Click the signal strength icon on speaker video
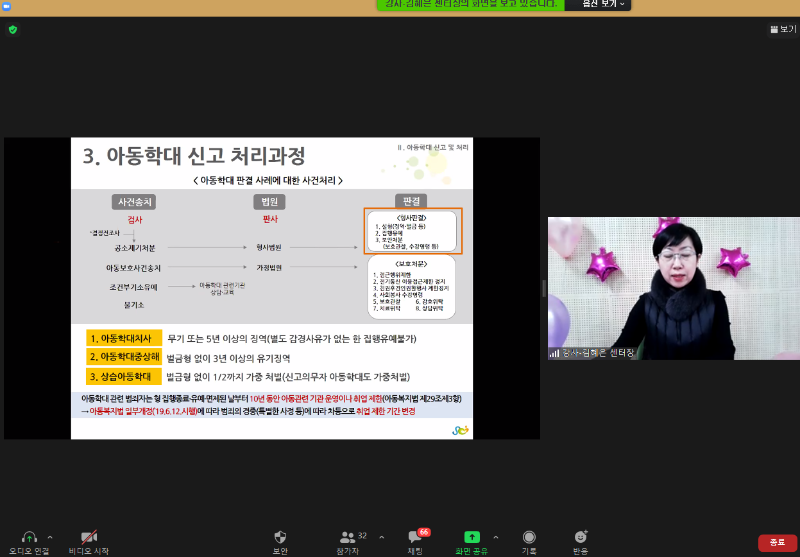The width and height of the screenshot is (800, 557). click(554, 353)
